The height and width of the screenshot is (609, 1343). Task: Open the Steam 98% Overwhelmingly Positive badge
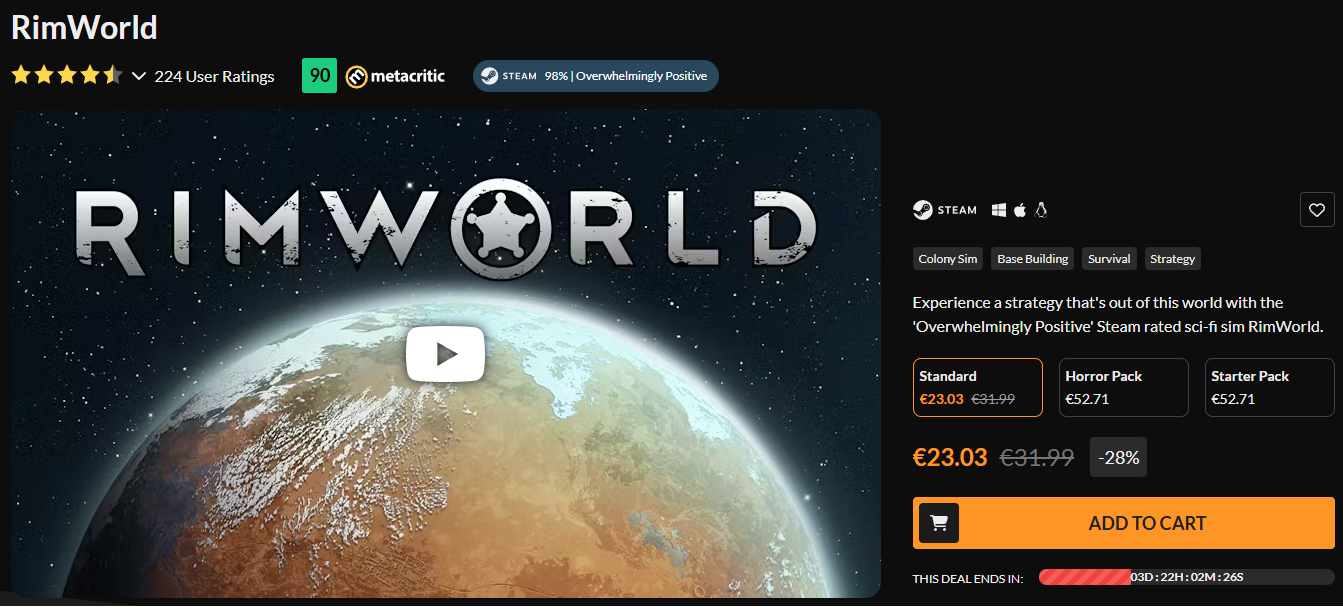[595, 76]
